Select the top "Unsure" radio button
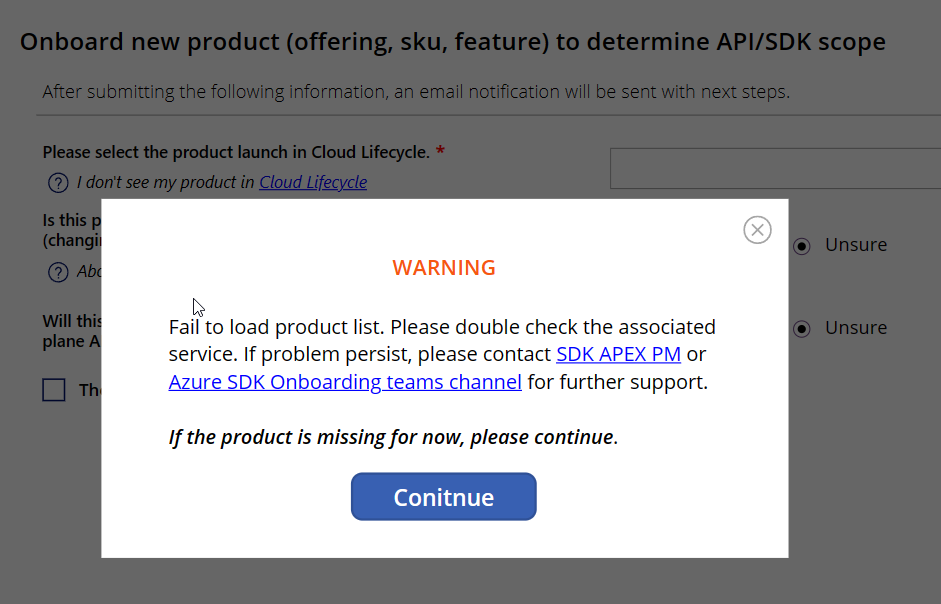The height and width of the screenshot is (604, 941). (801, 244)
